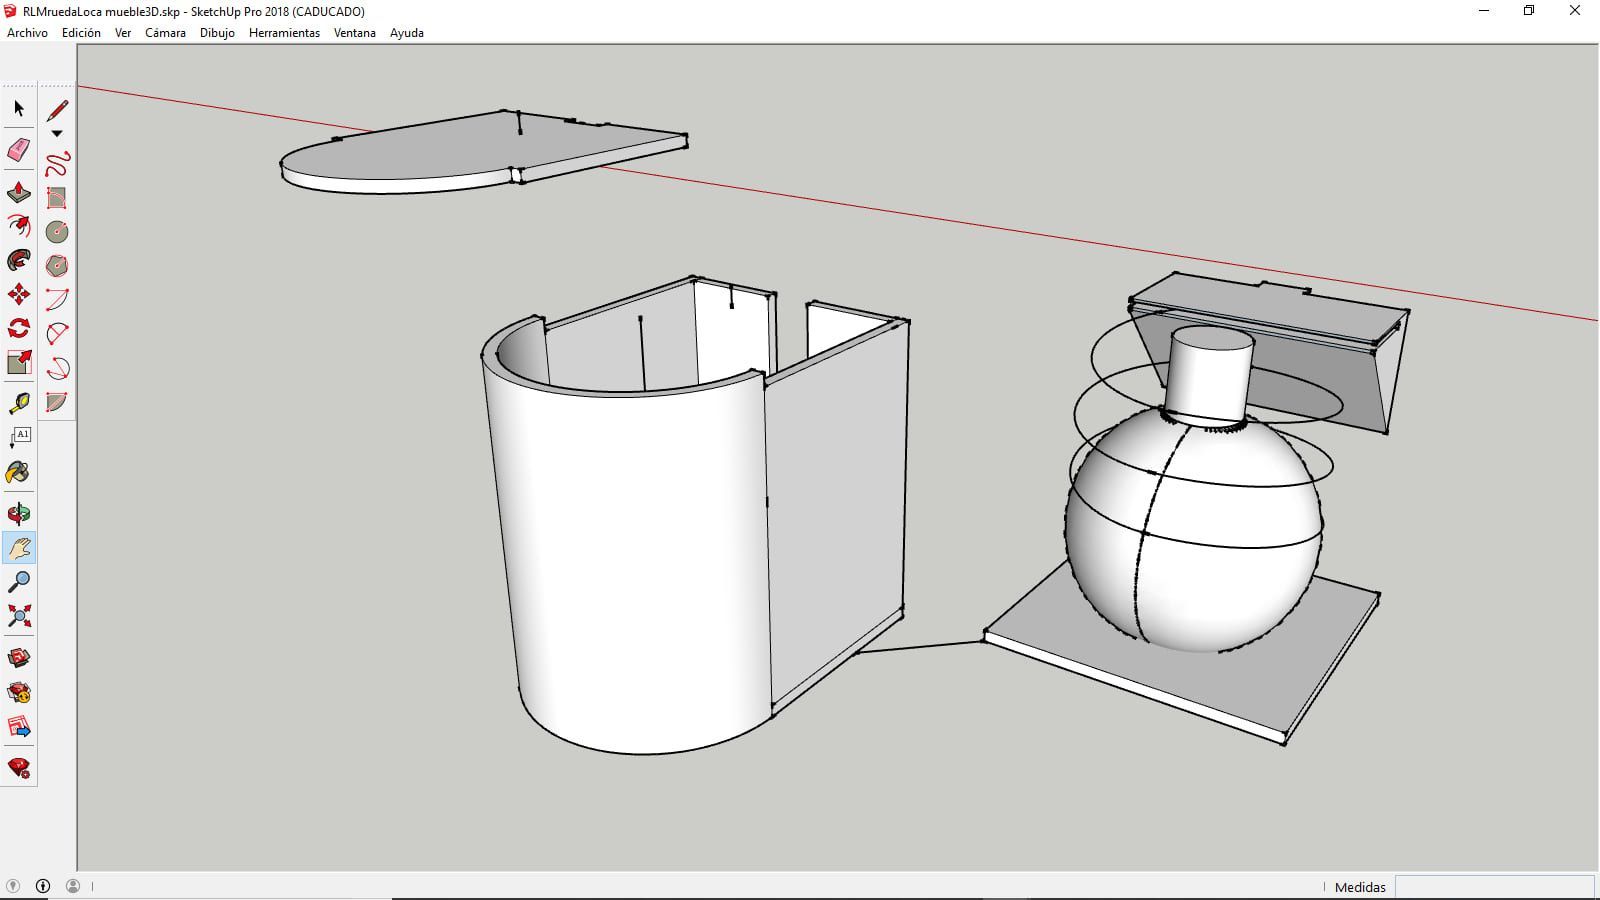1600x900 pixels.
Task: Select the Follow Me tool
Action: coord(19,227)
